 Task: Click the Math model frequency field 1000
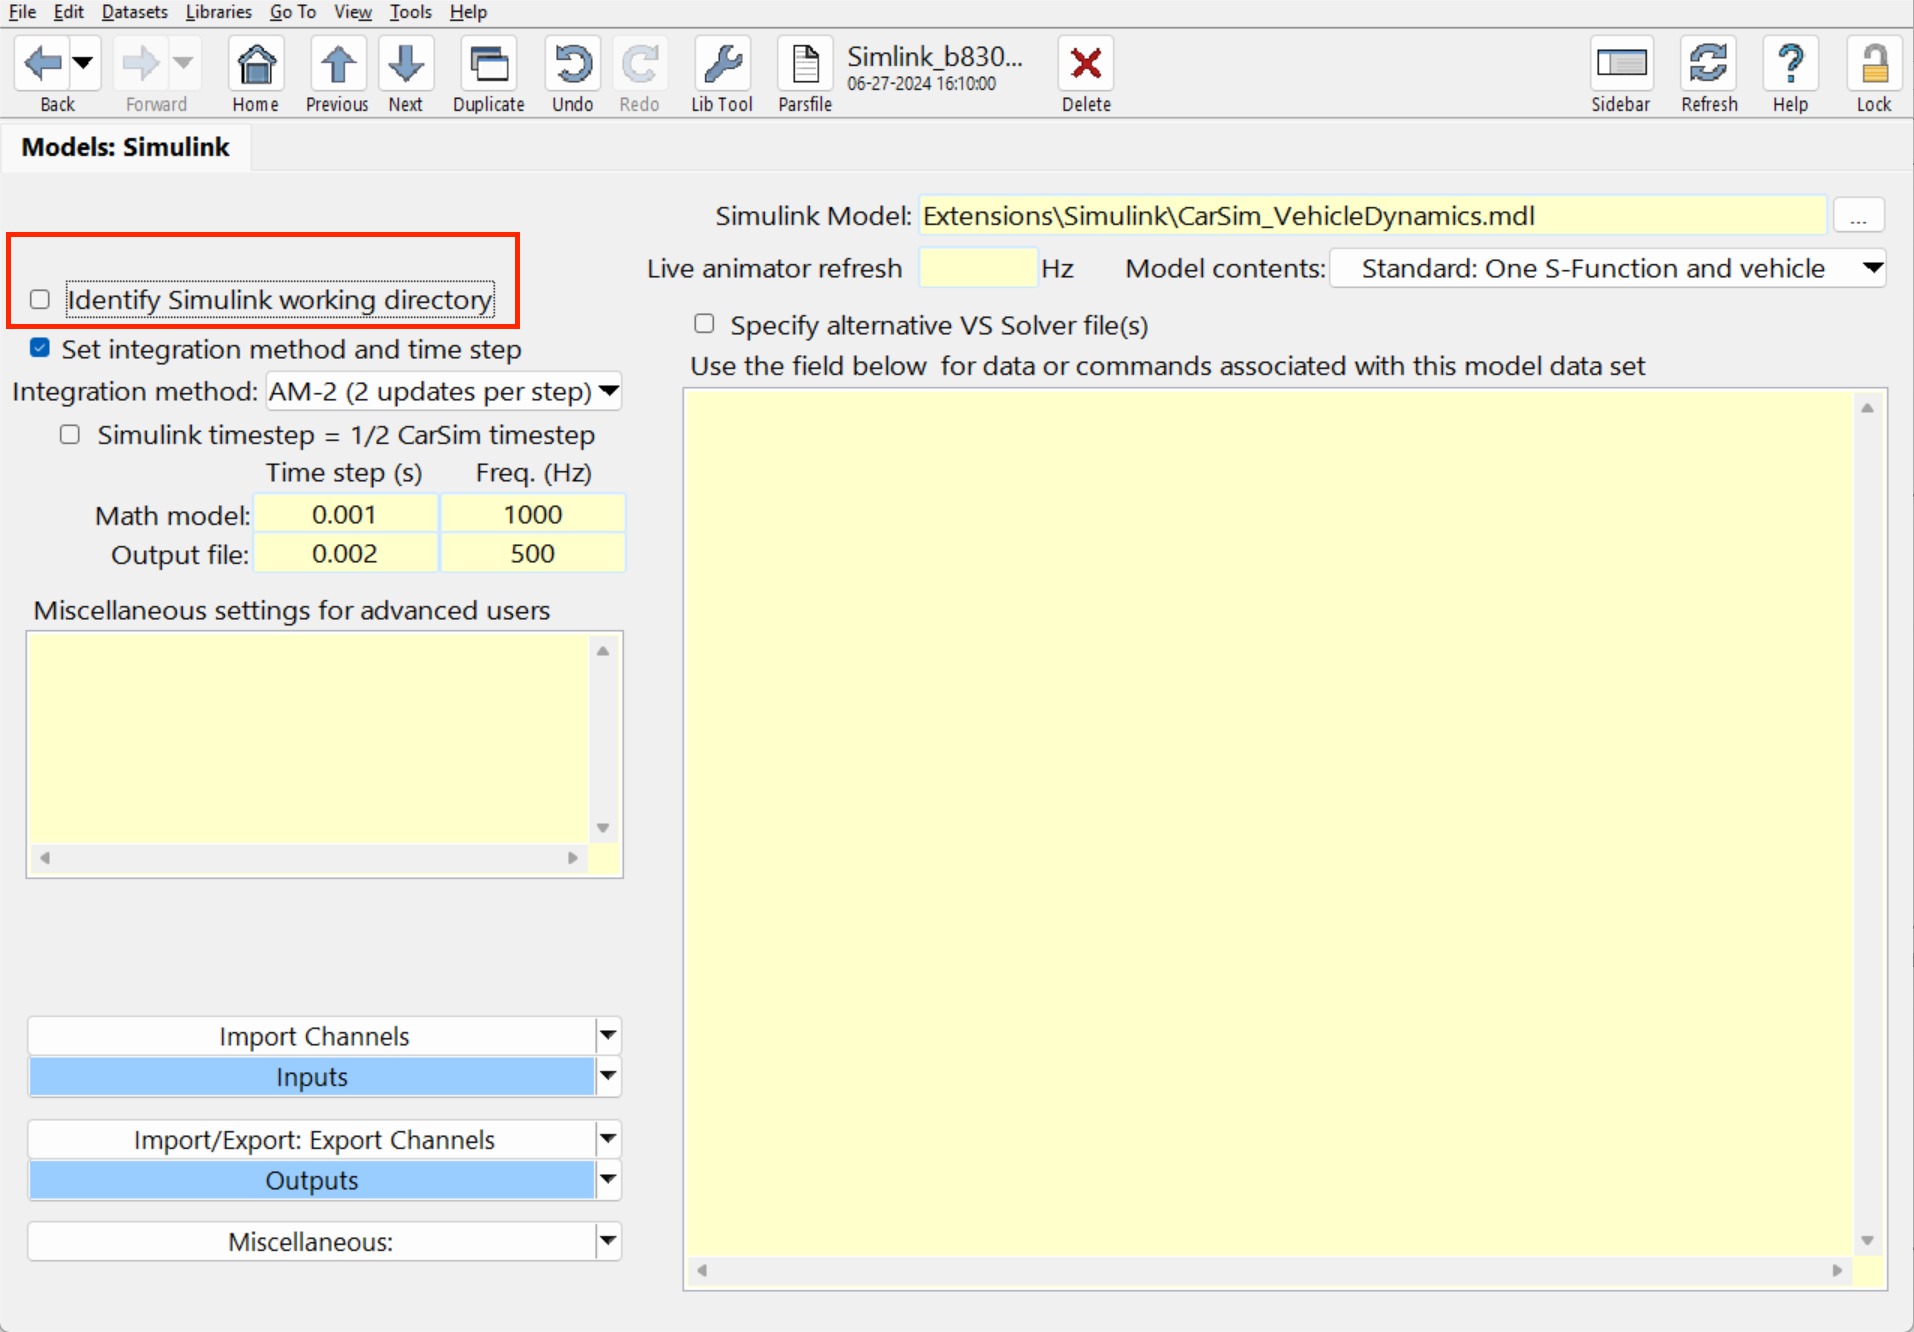pyautogui.click(x=533, y=514)
